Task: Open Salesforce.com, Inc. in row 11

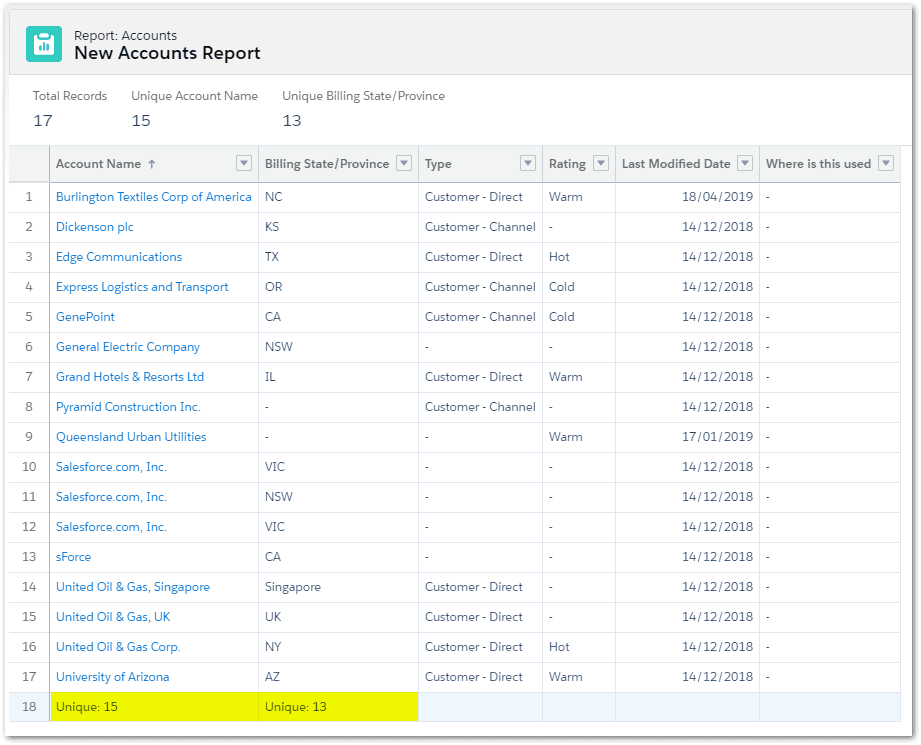Action: pos(111,496)
